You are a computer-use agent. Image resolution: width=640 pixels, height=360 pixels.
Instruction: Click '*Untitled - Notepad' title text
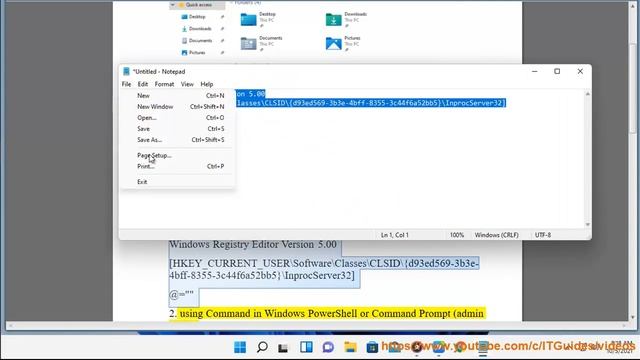point(159,71)
